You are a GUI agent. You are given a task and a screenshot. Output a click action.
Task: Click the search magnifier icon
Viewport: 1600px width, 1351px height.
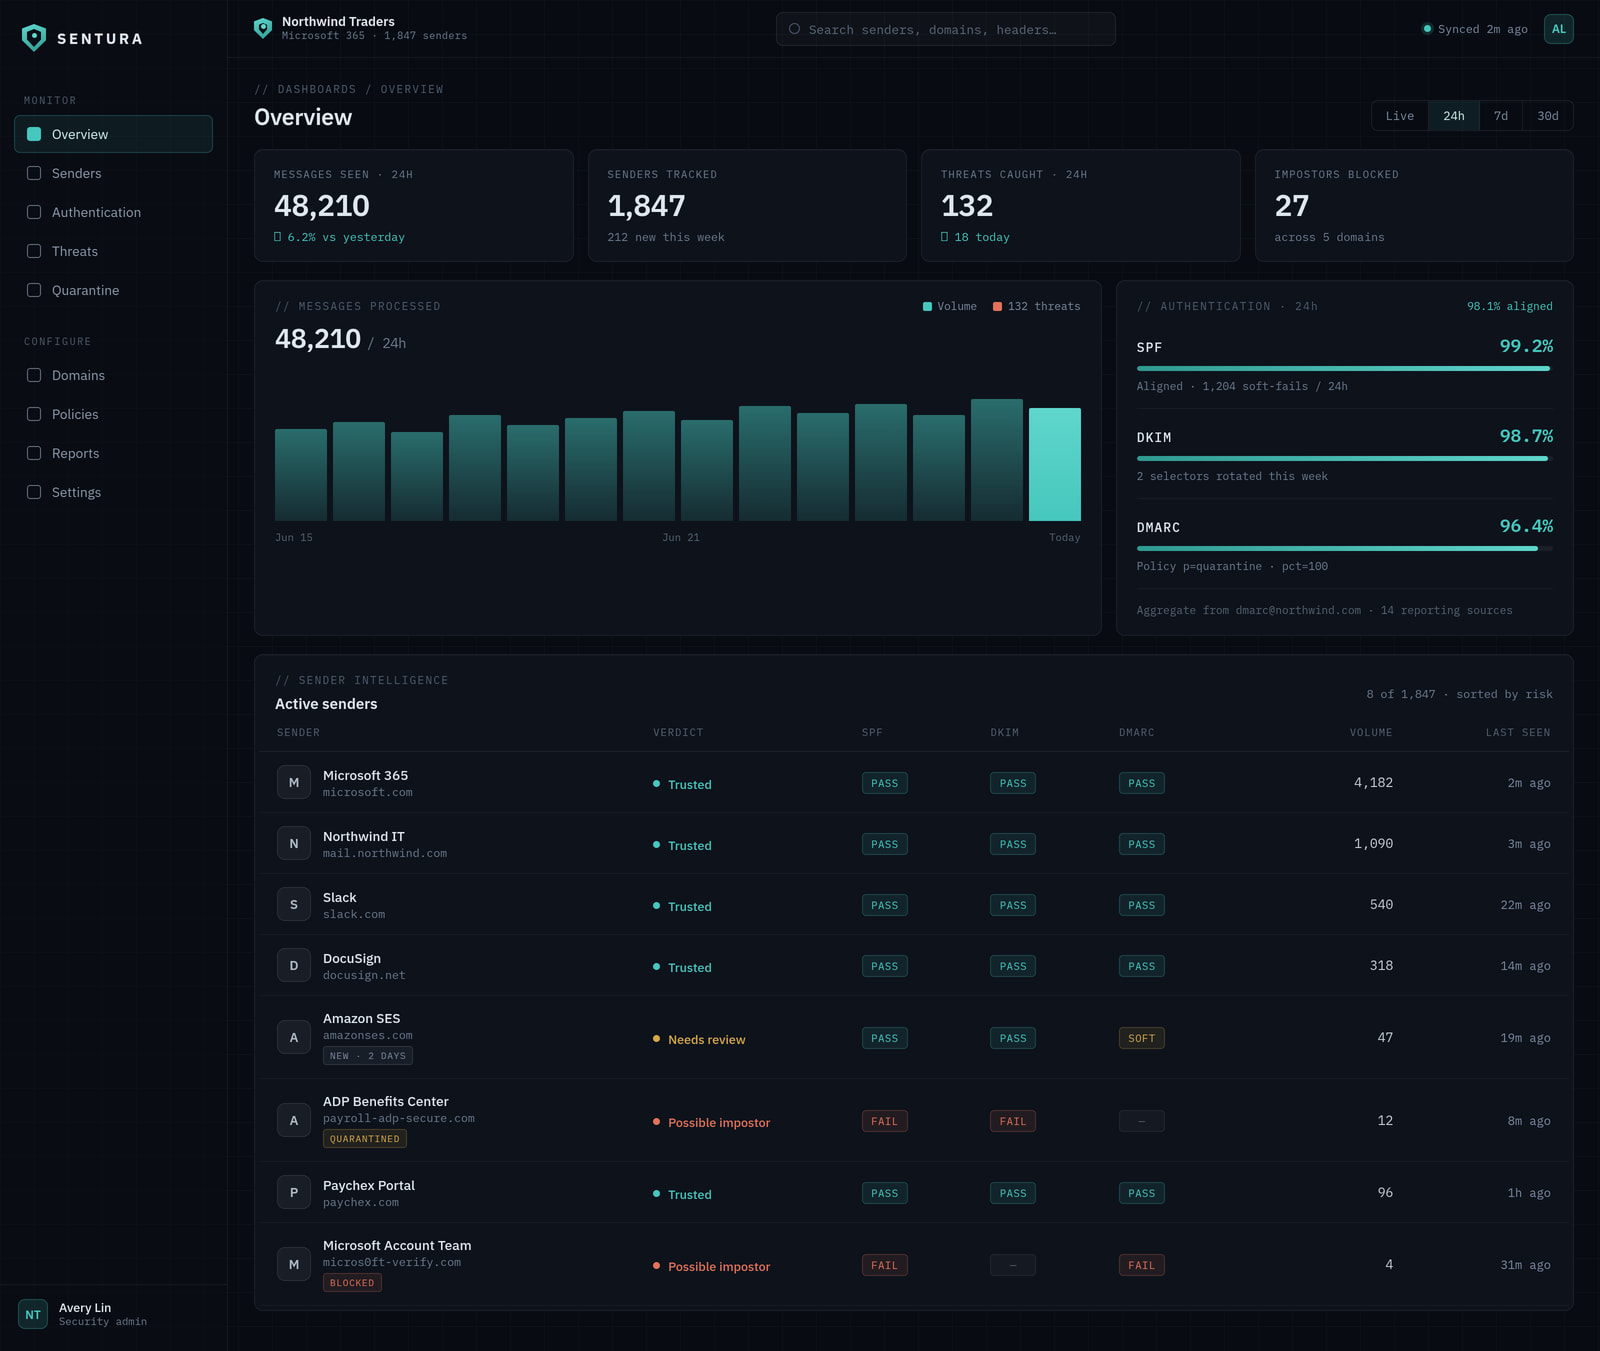795,29
